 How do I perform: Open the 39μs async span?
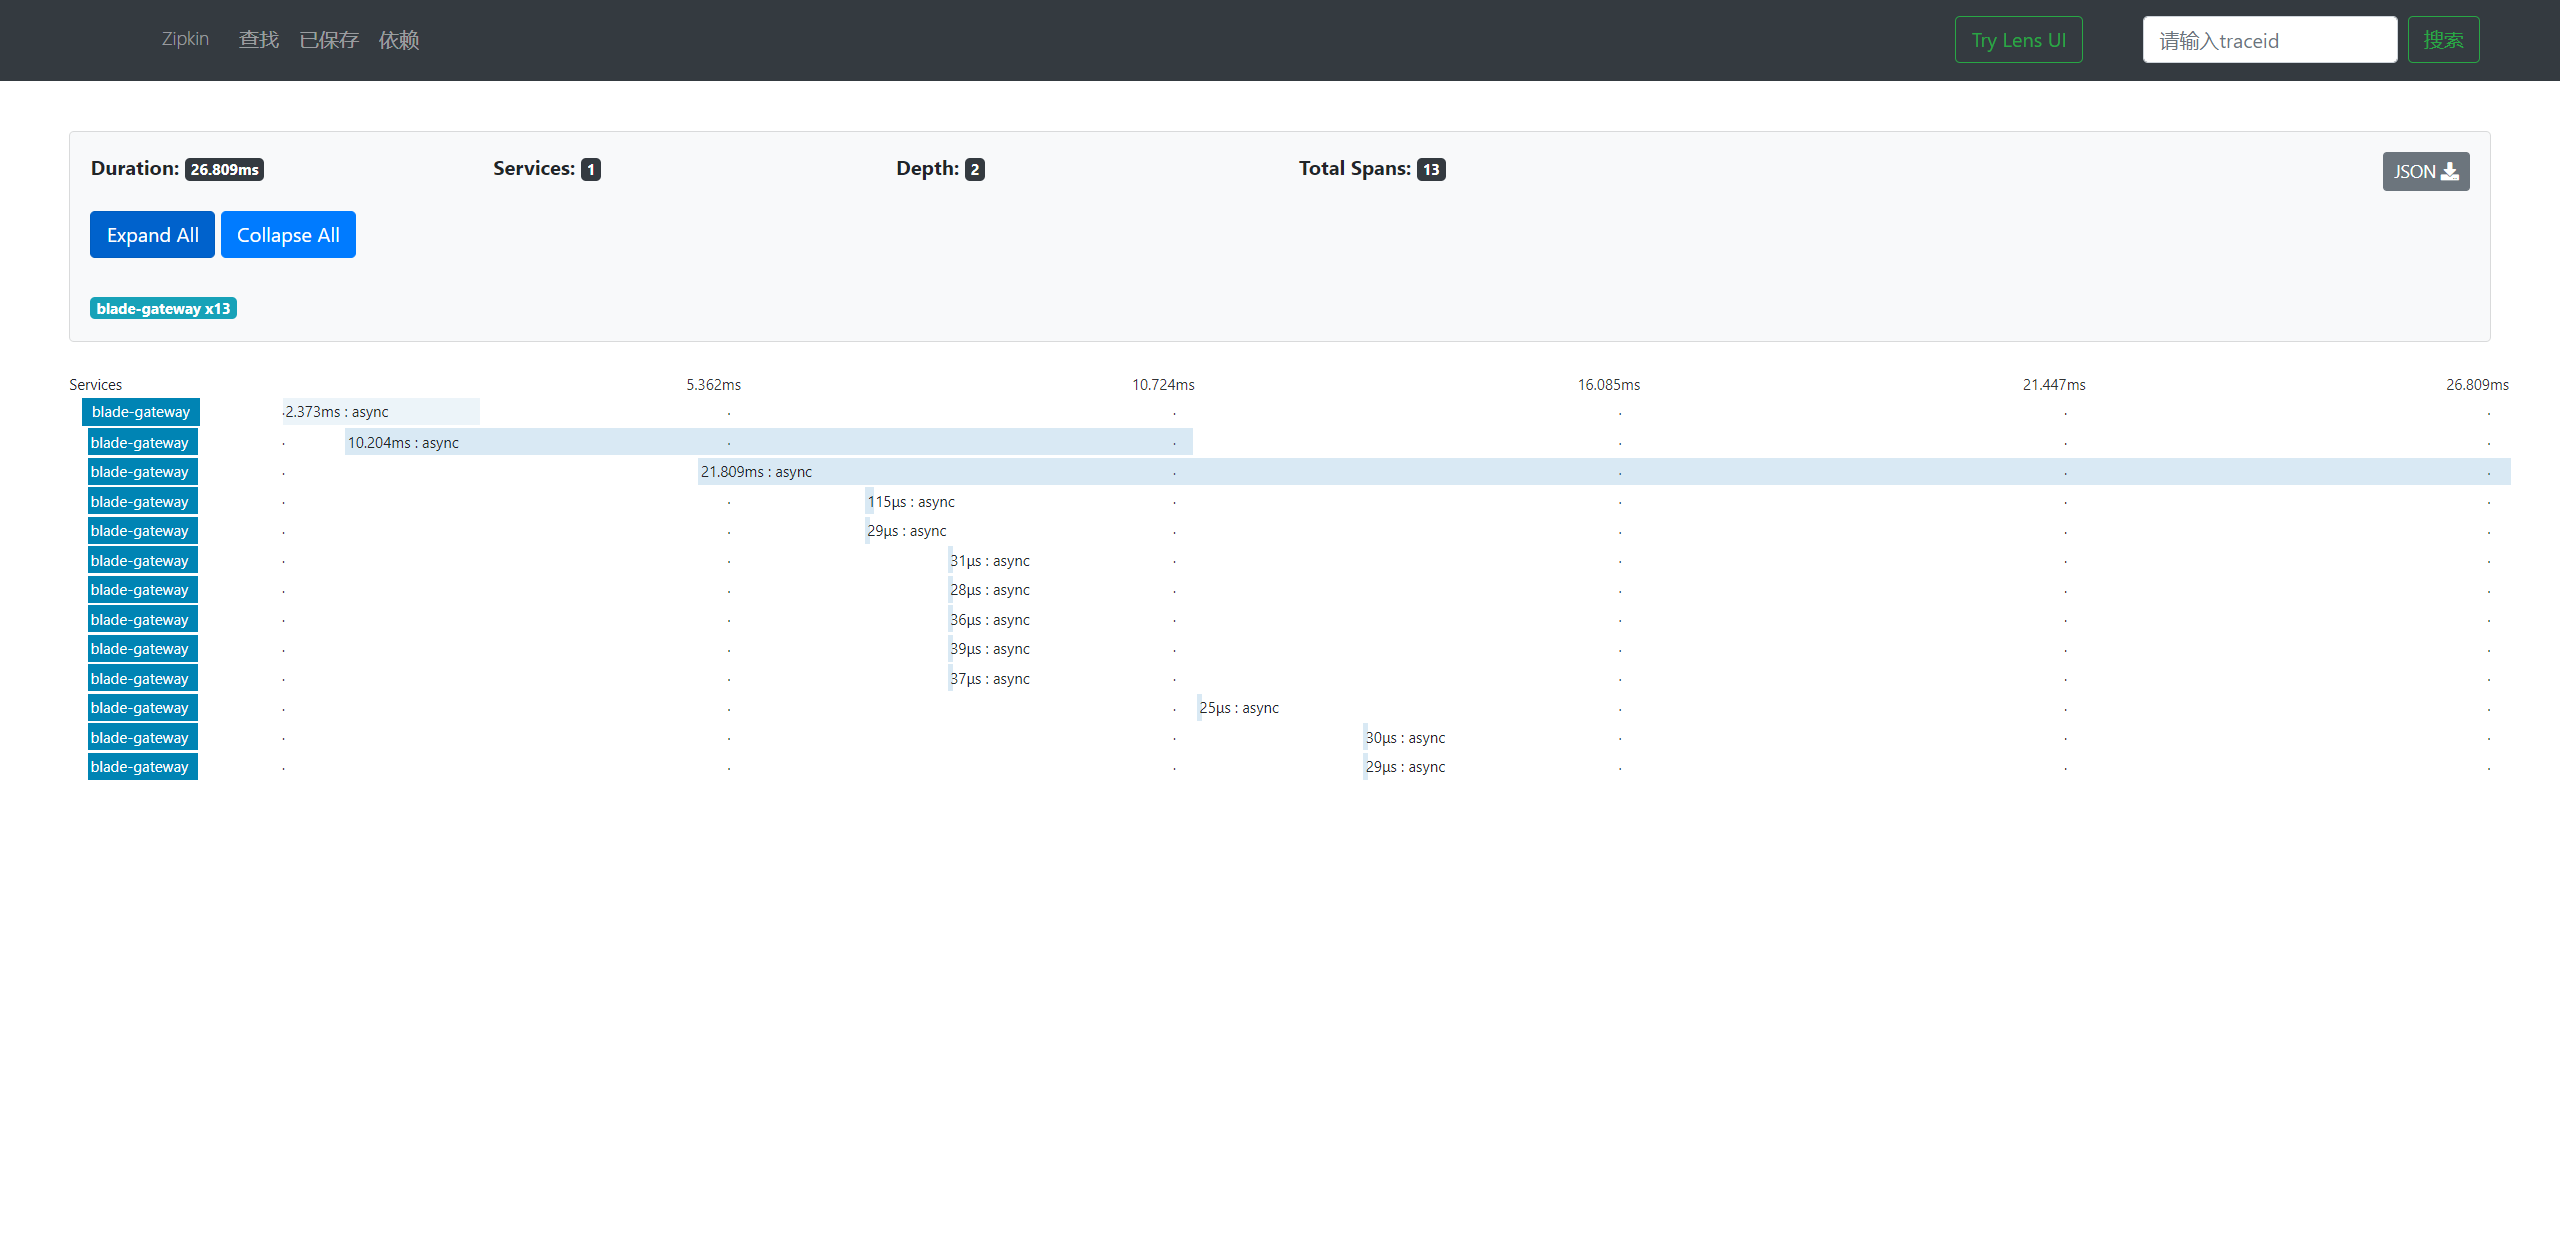tap(988, 649)
